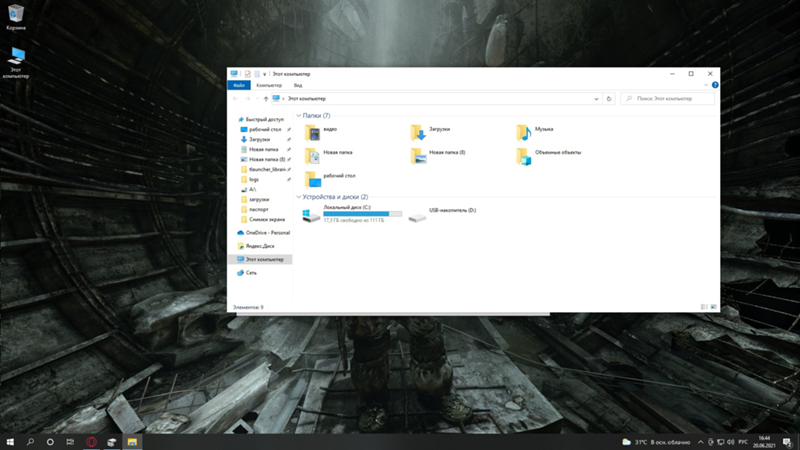Select the Локальный диск (C:) drive icon
The width and height of the screenshot is (800, 450).
311,215
